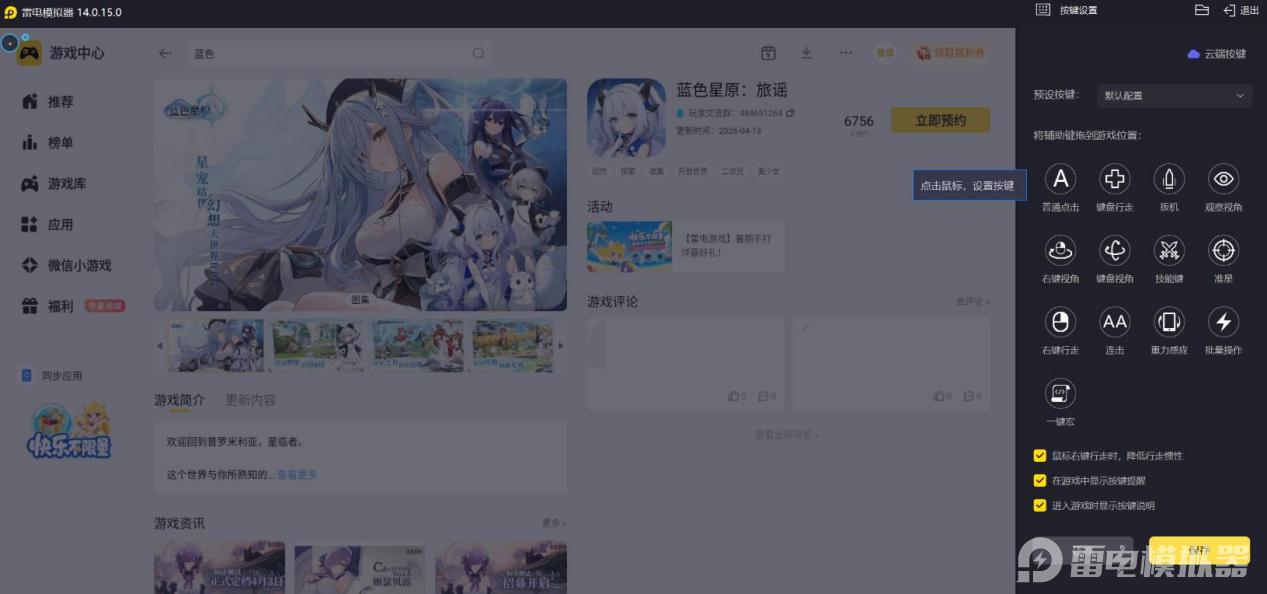Select the 技能键 crossed swords icon

tap(1169, 250)
